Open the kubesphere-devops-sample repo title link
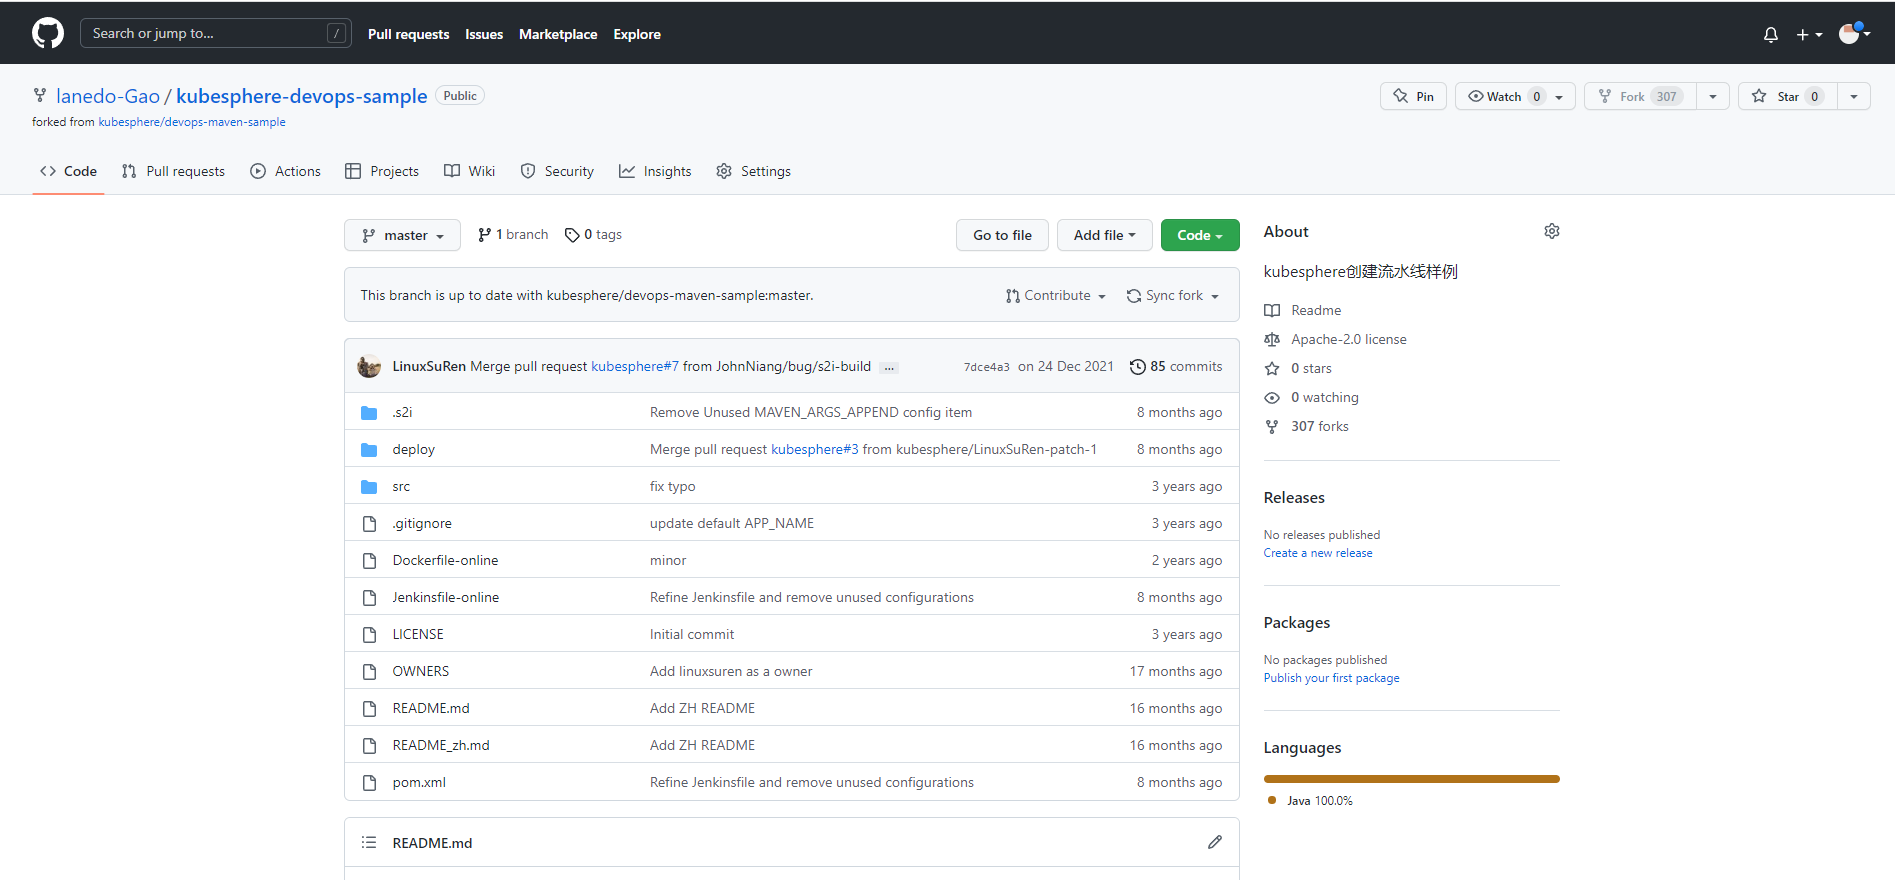 302,96
